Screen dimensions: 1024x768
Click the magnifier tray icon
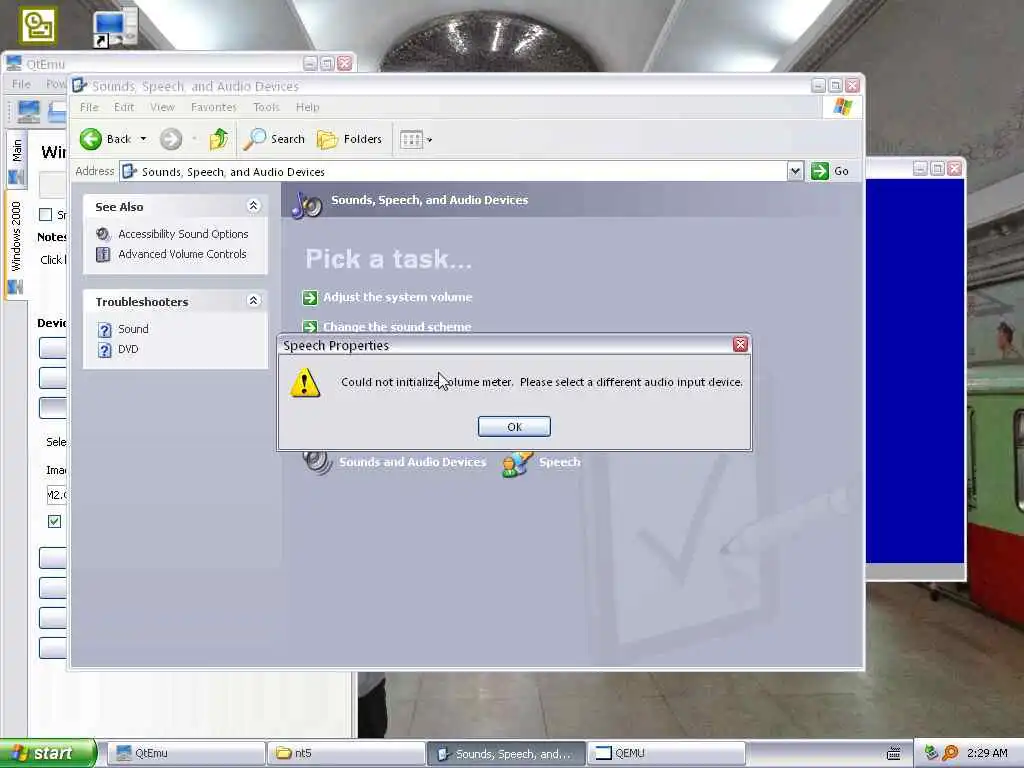(950, 754)
